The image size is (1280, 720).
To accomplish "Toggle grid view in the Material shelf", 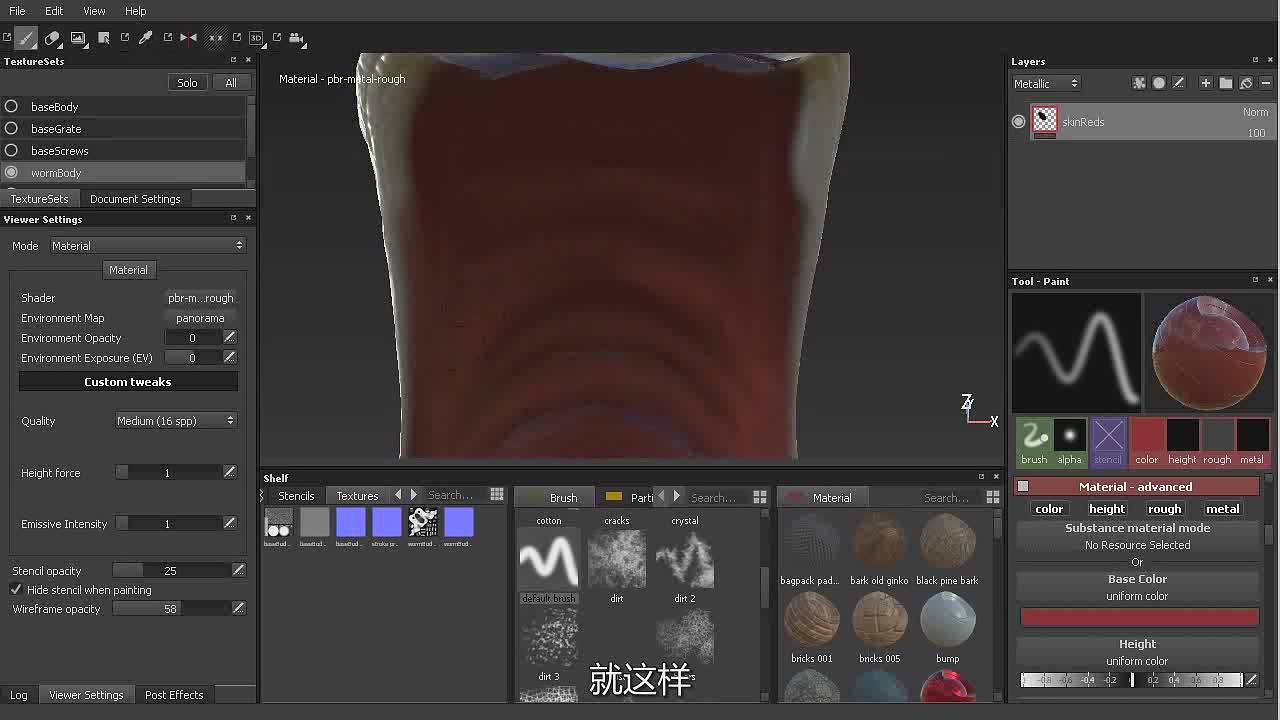I will pyautogui.click(x=993, y=497).
